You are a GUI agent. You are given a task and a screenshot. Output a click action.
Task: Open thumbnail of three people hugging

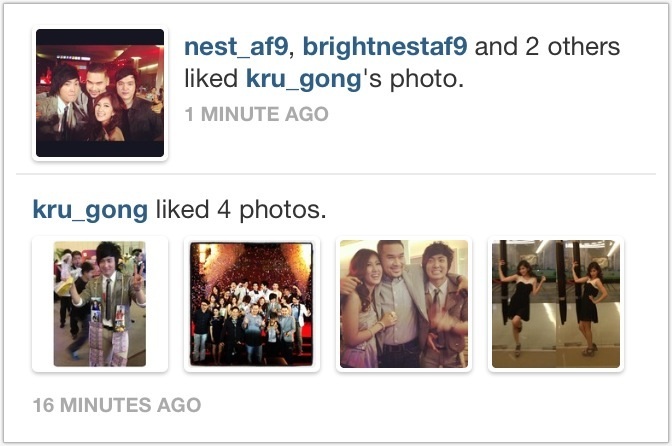tap(404, 304)
